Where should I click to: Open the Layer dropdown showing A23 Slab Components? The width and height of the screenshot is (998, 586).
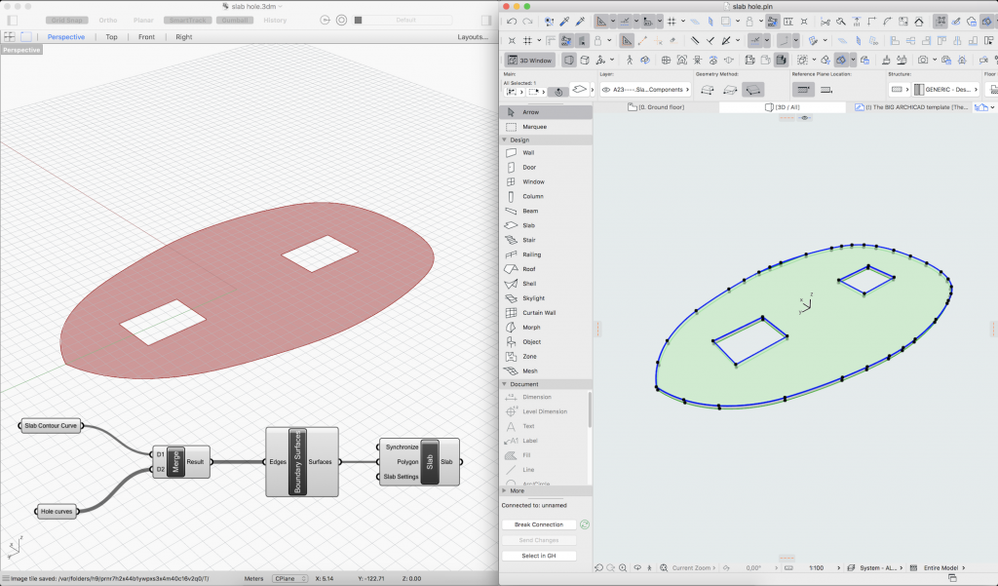click(645, 90)
